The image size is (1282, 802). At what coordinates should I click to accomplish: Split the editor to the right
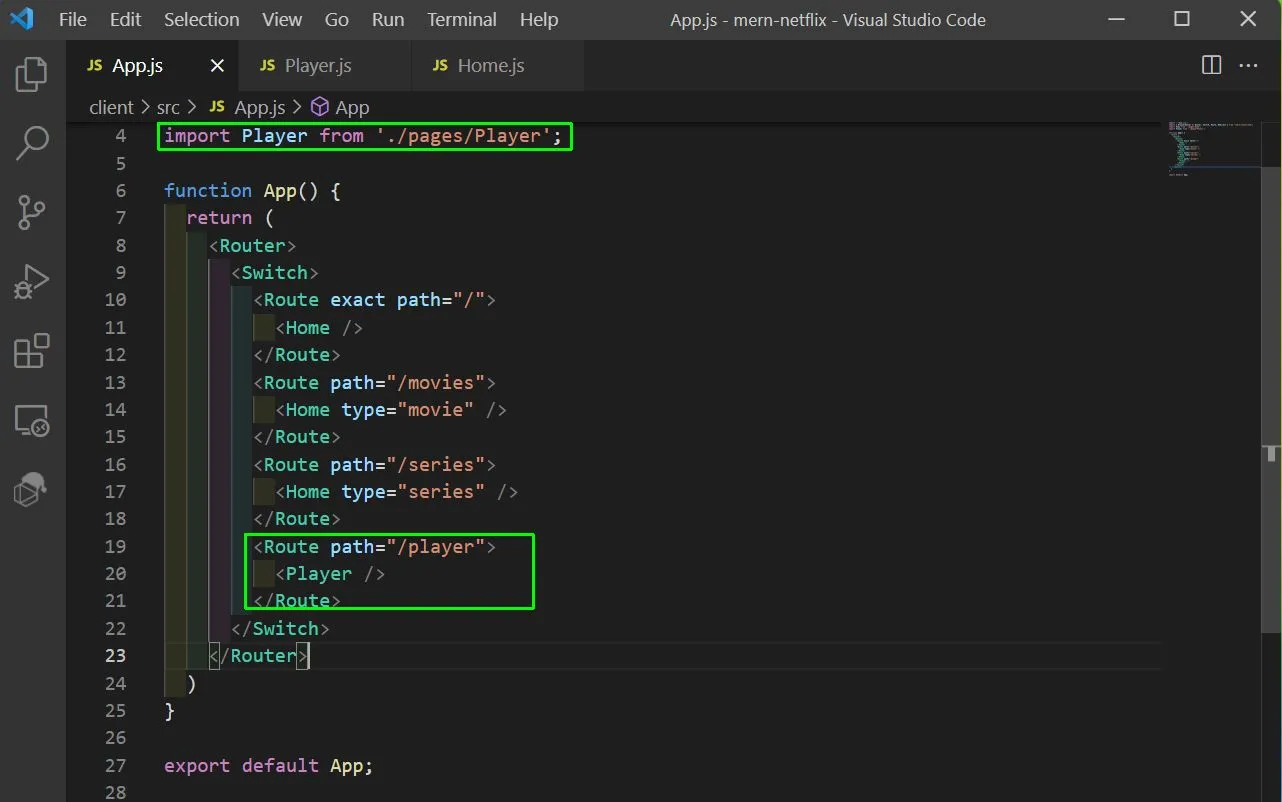1211,65
